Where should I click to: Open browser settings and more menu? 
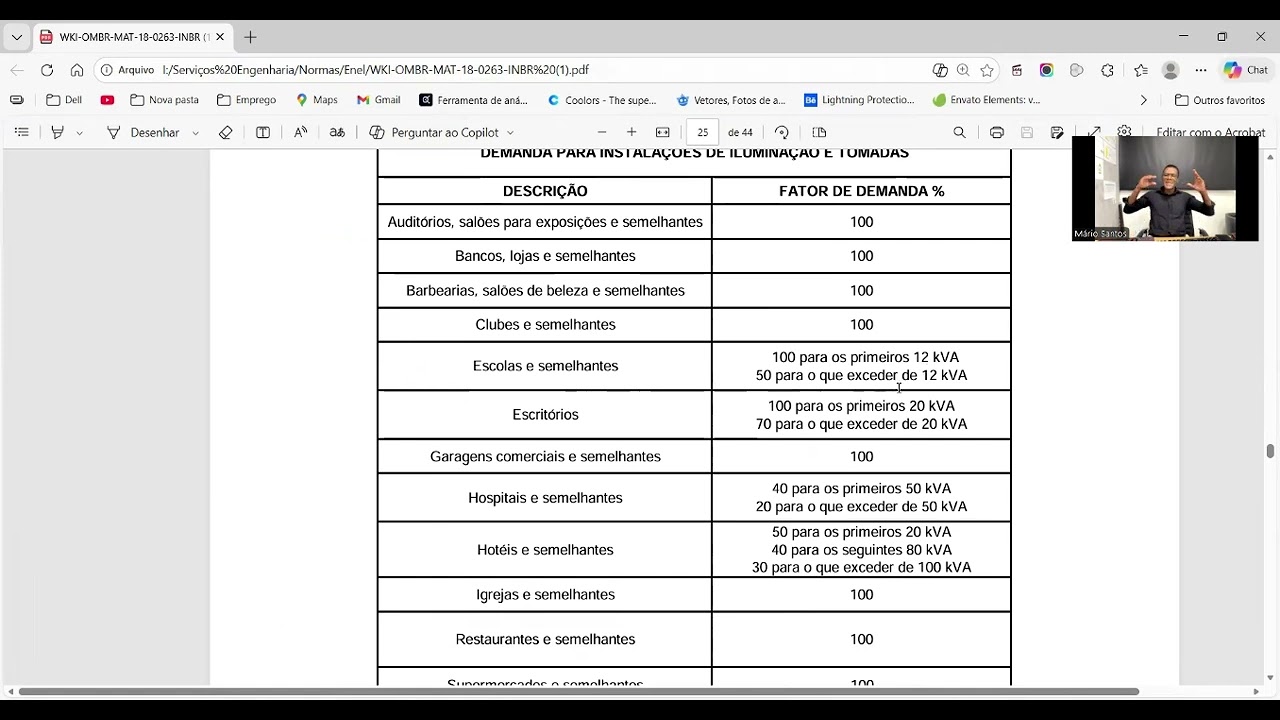point(1200,70)
